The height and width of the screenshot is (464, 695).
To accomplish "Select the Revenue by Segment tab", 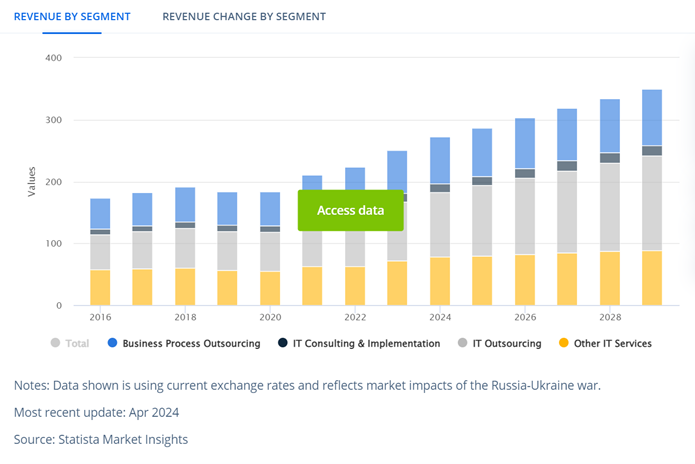I will click(58, 17).
